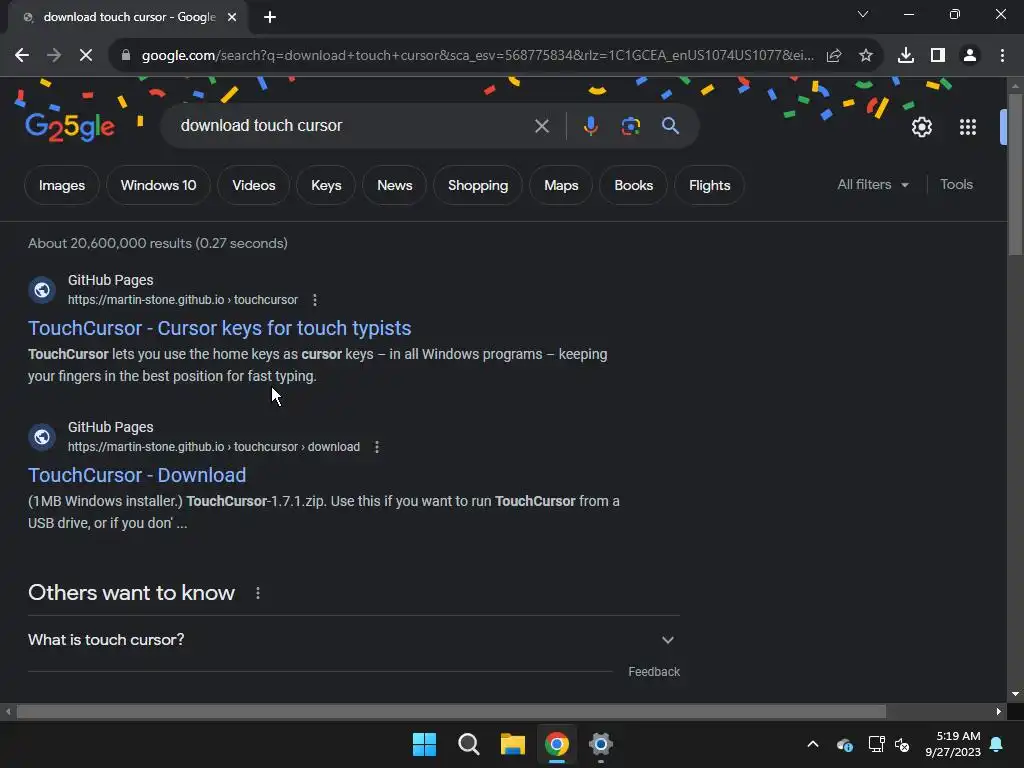
Task: Click into the Google search field
Action: [353, 125]
